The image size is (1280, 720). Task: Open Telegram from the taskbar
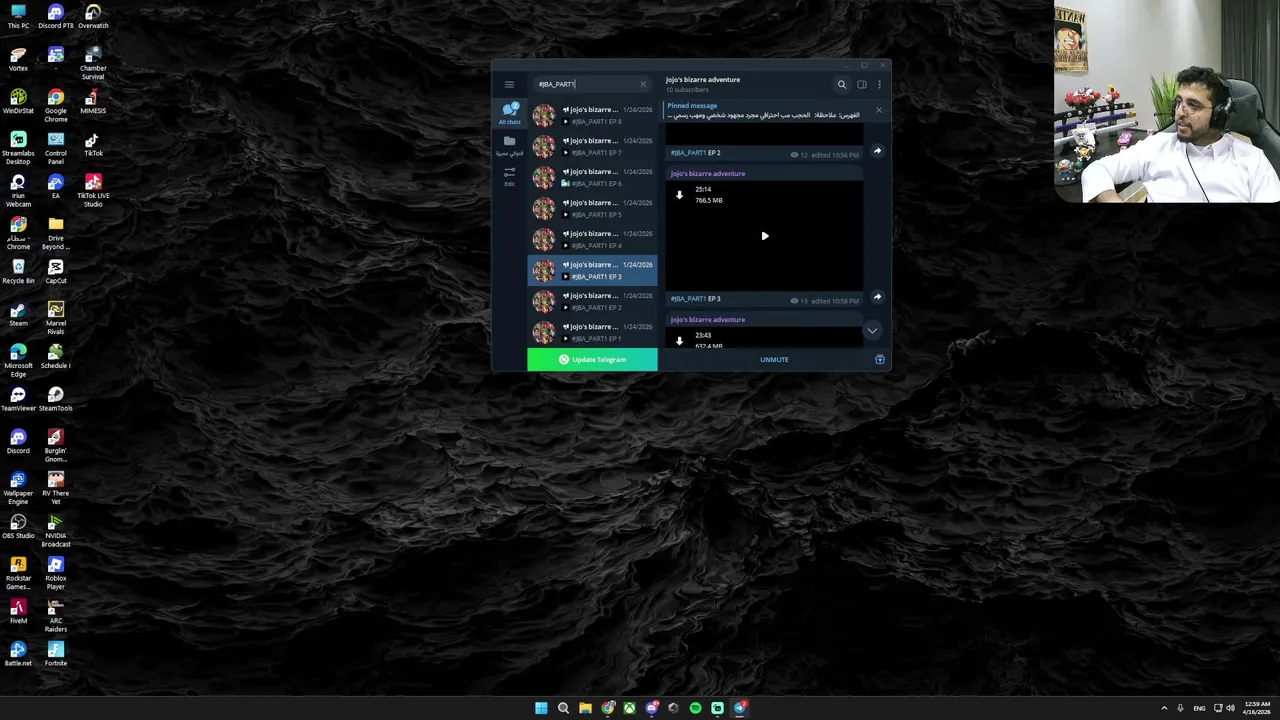click(740, 708)
